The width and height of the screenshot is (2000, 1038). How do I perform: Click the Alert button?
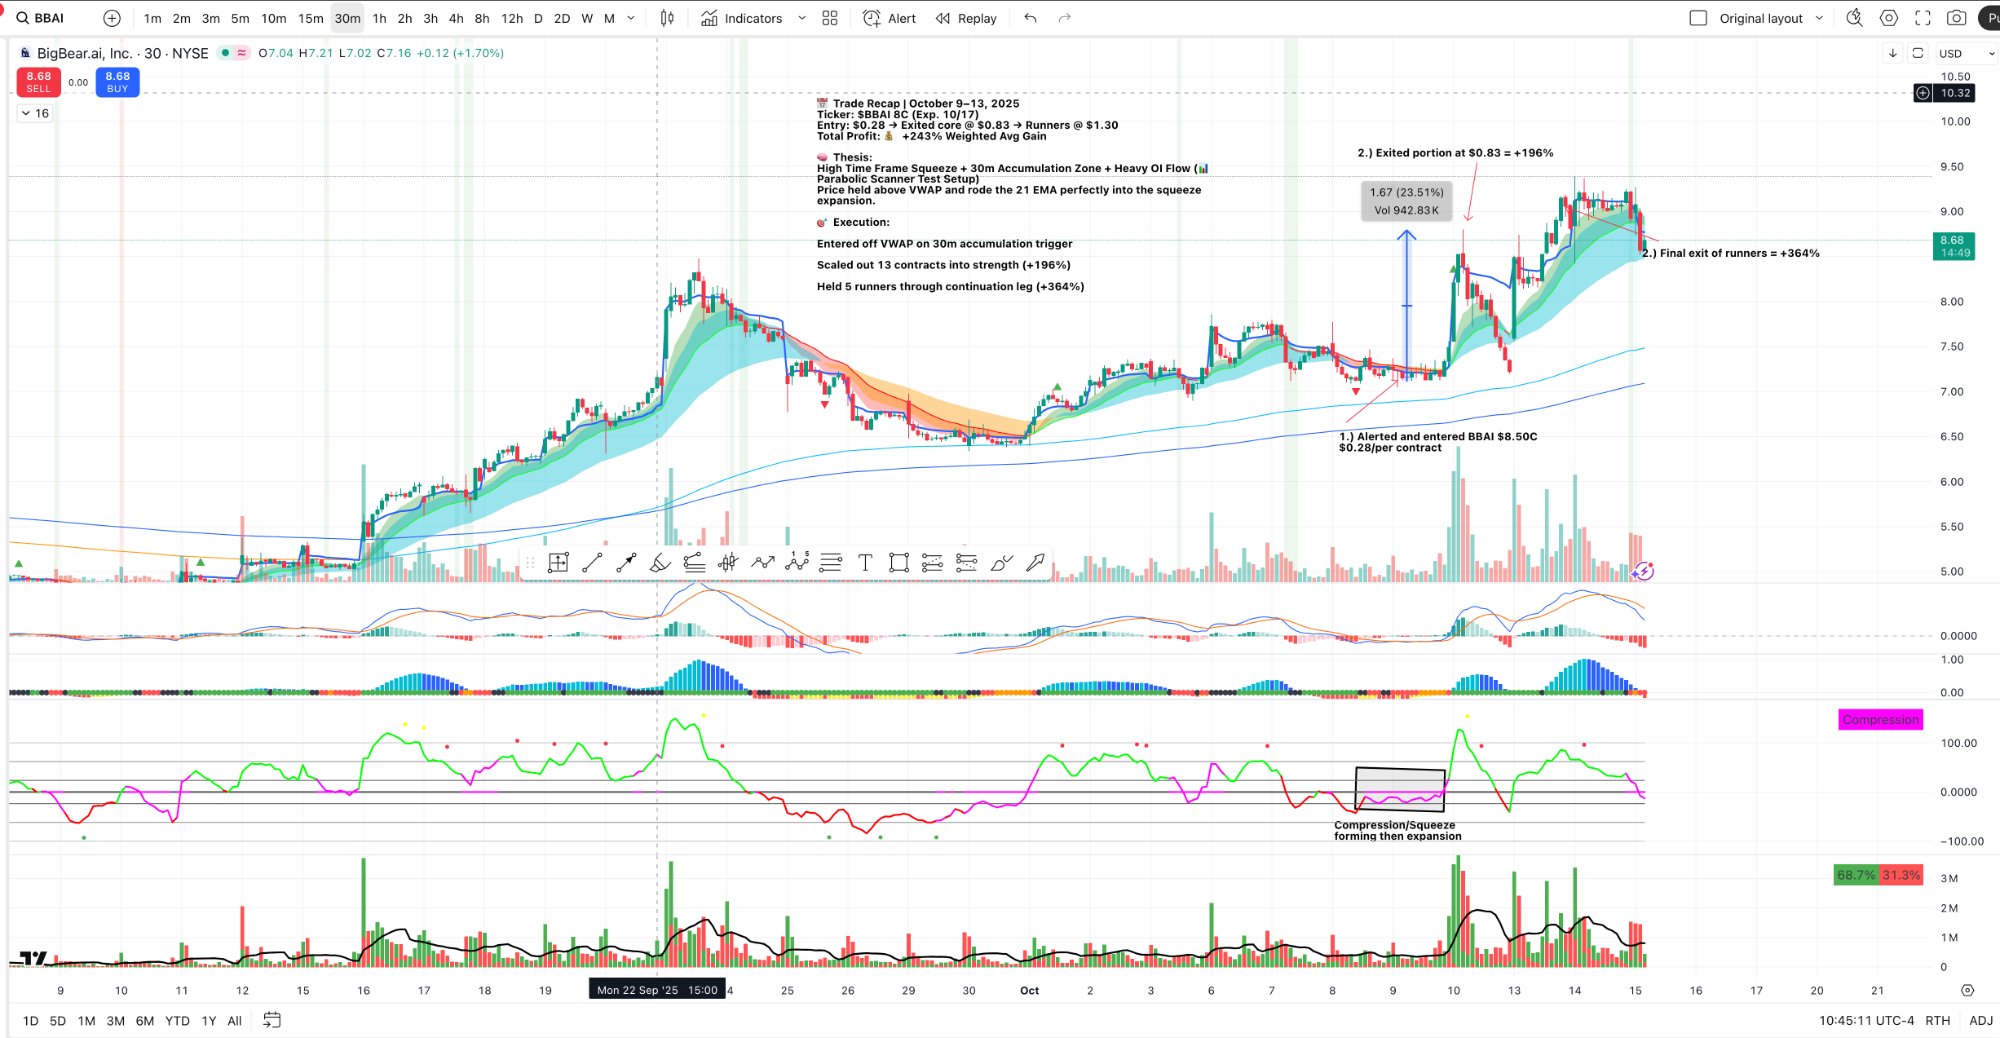889,18
